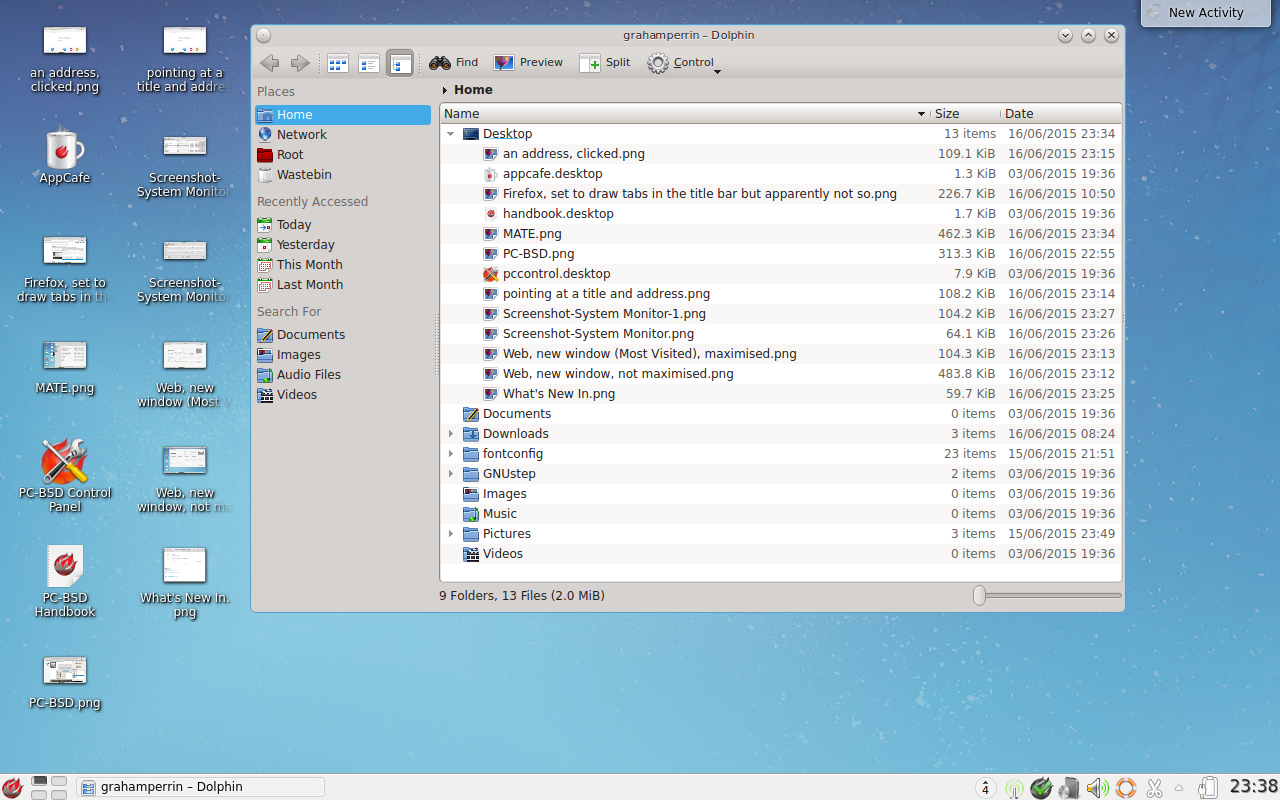1280x800 pixels.
Task: Expand the fontconfig folder
Action: pos(451,454)
